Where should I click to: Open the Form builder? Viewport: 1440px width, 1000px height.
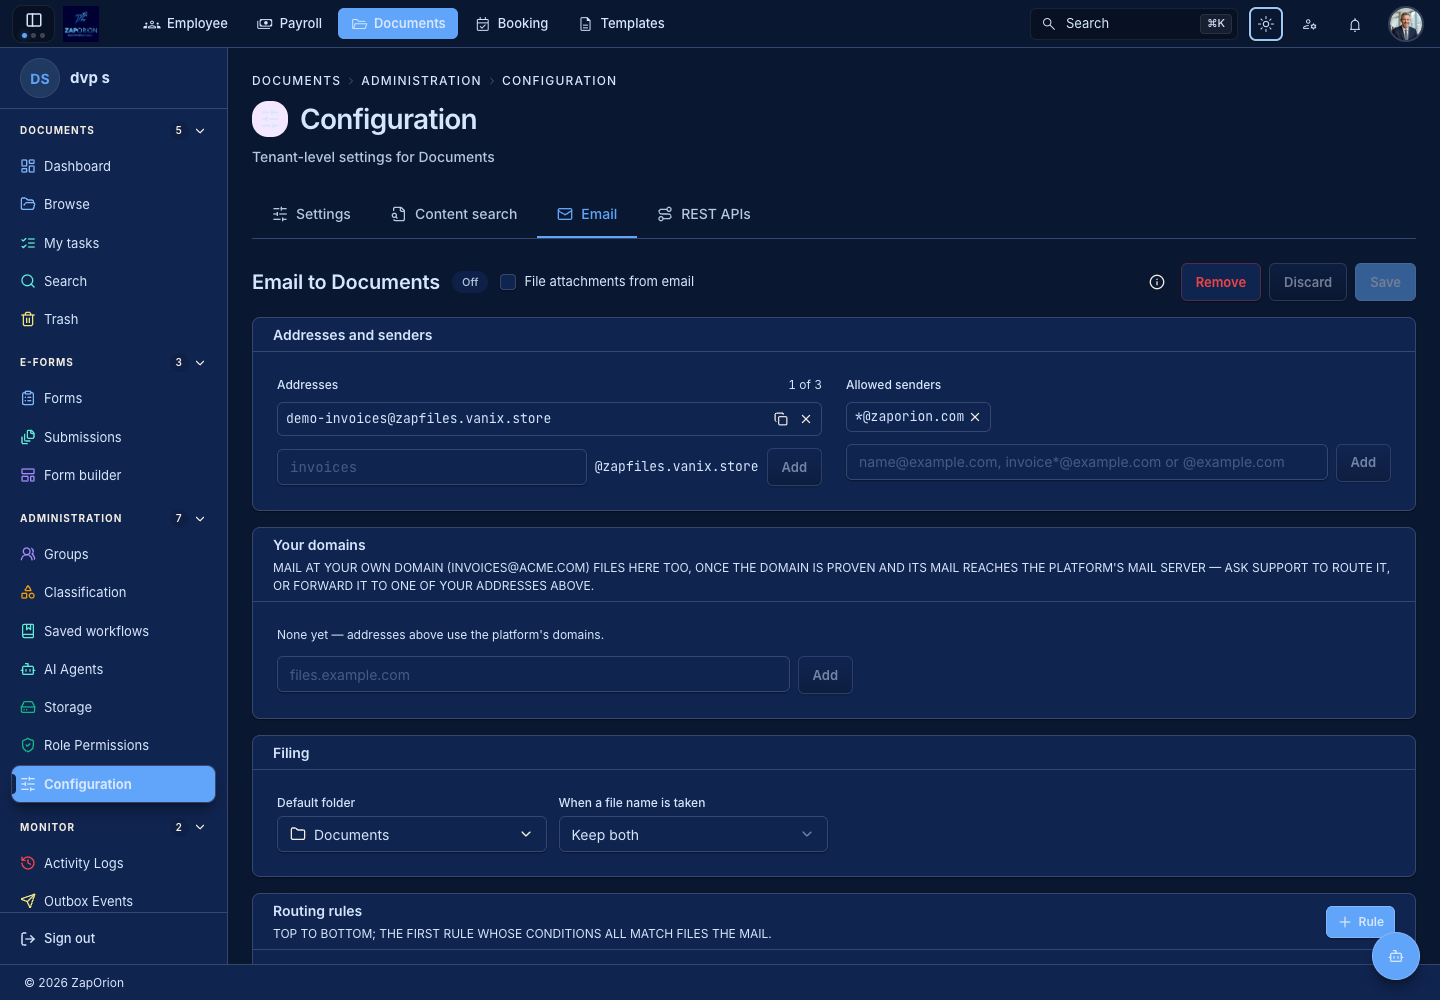coord(113,475)
